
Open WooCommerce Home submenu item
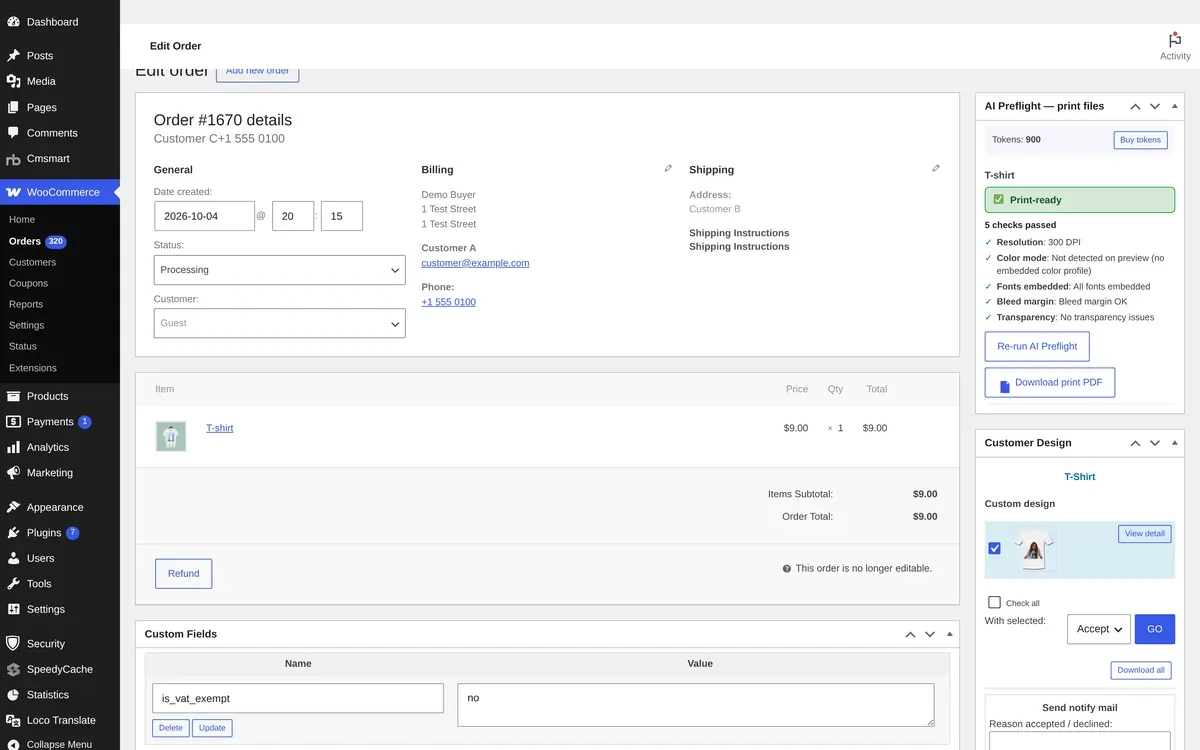coord(22,219)
